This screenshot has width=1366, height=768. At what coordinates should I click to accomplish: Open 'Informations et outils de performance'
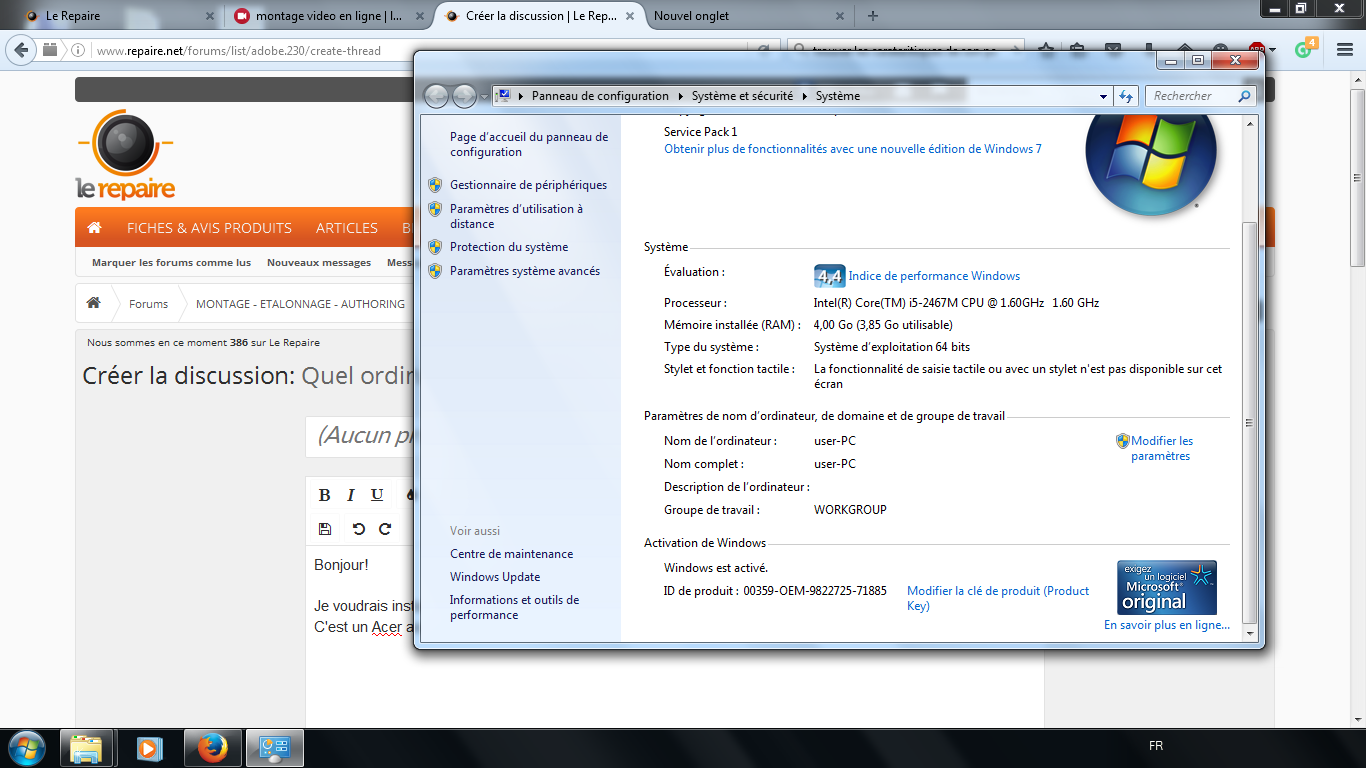pyautogui.click(x=514, y=607)
